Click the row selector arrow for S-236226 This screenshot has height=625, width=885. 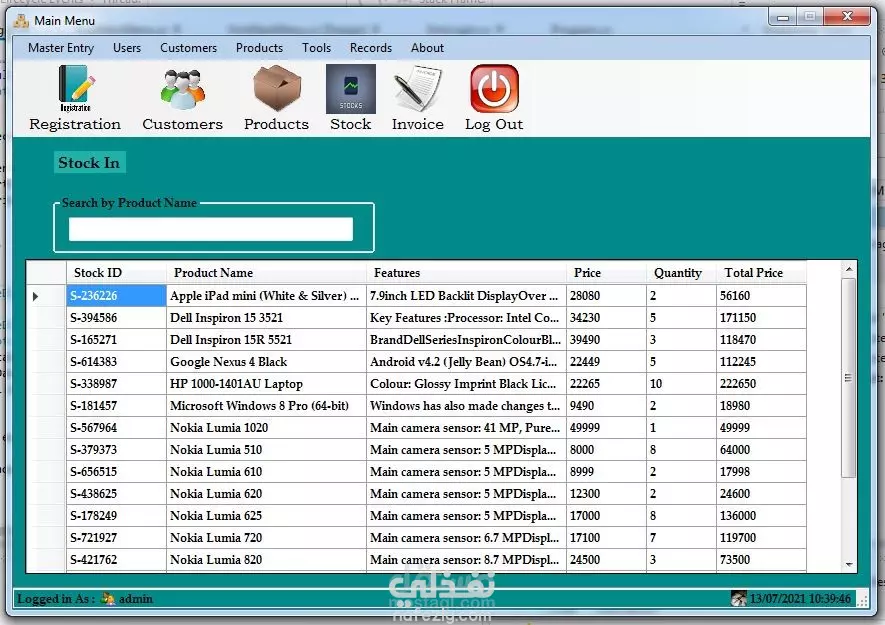[36, 296]
